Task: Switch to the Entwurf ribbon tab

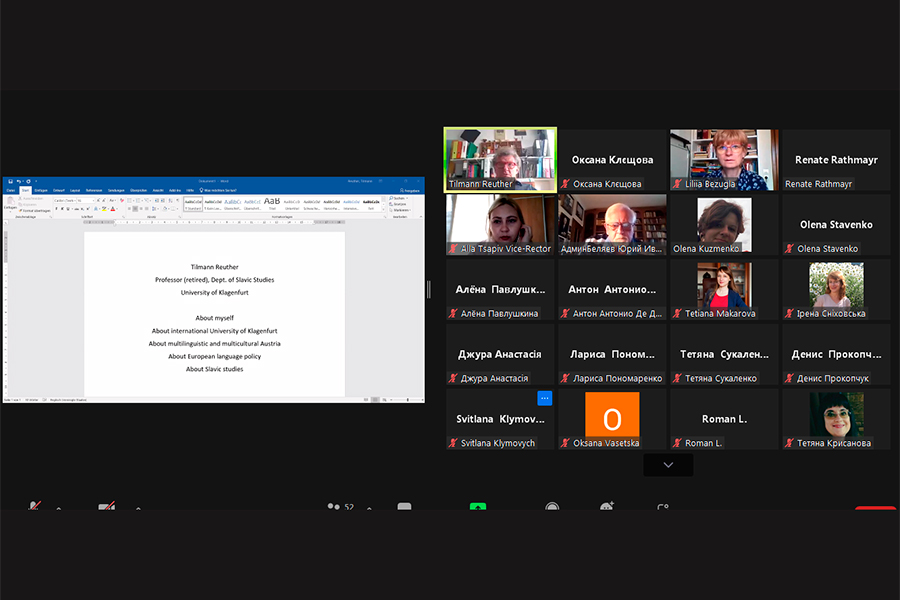Action: [59, 190]
